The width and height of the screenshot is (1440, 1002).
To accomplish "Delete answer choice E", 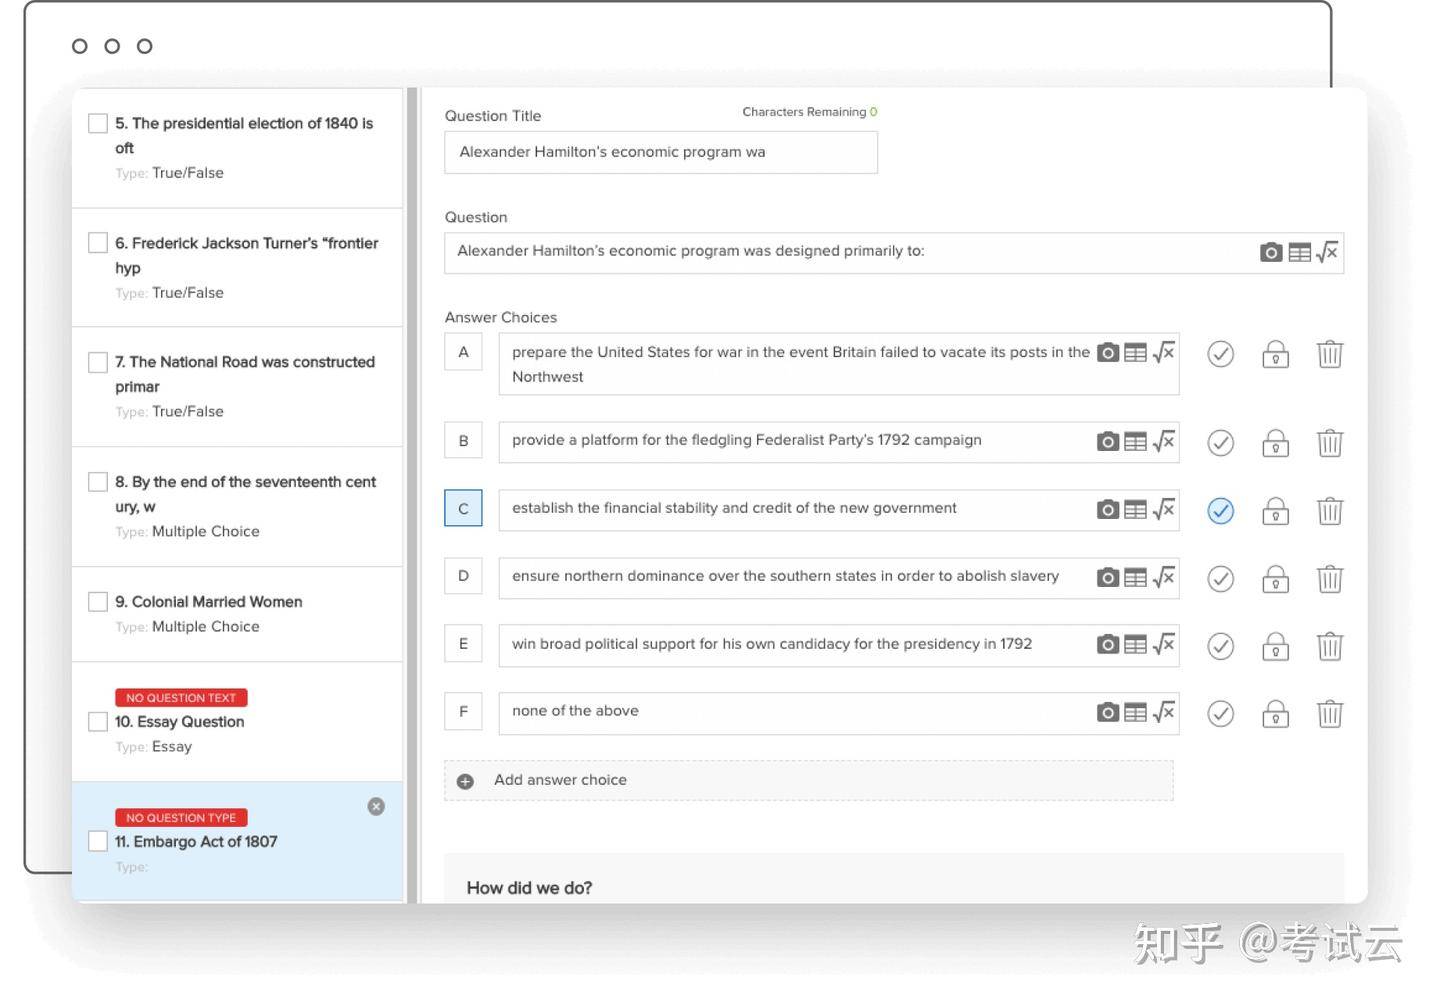I will coord(1330,646).
